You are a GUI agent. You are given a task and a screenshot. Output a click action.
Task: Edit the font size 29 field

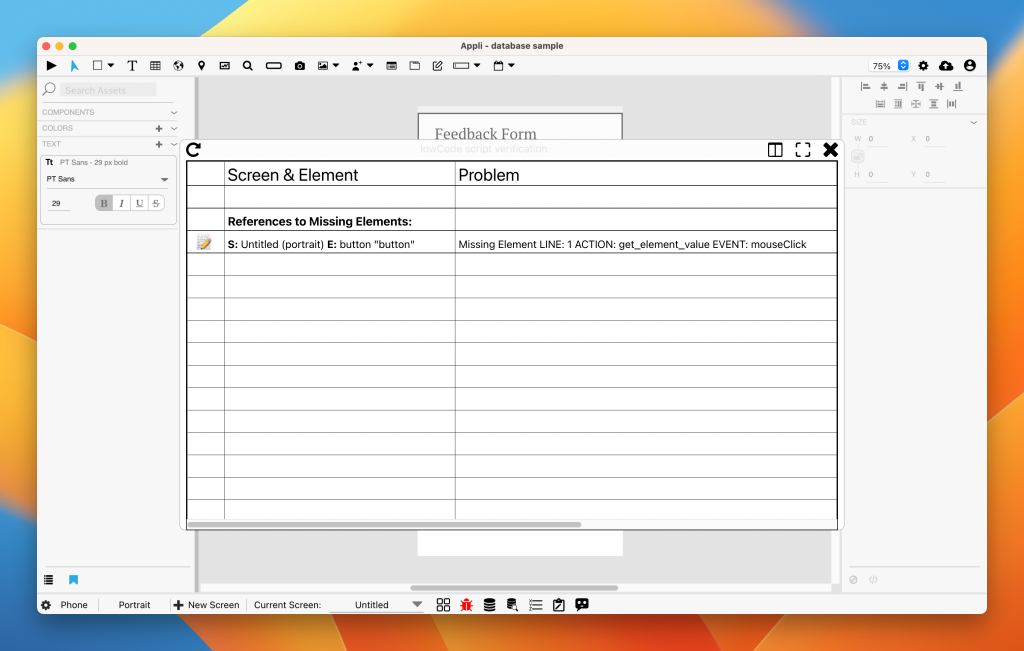point(59,204)
